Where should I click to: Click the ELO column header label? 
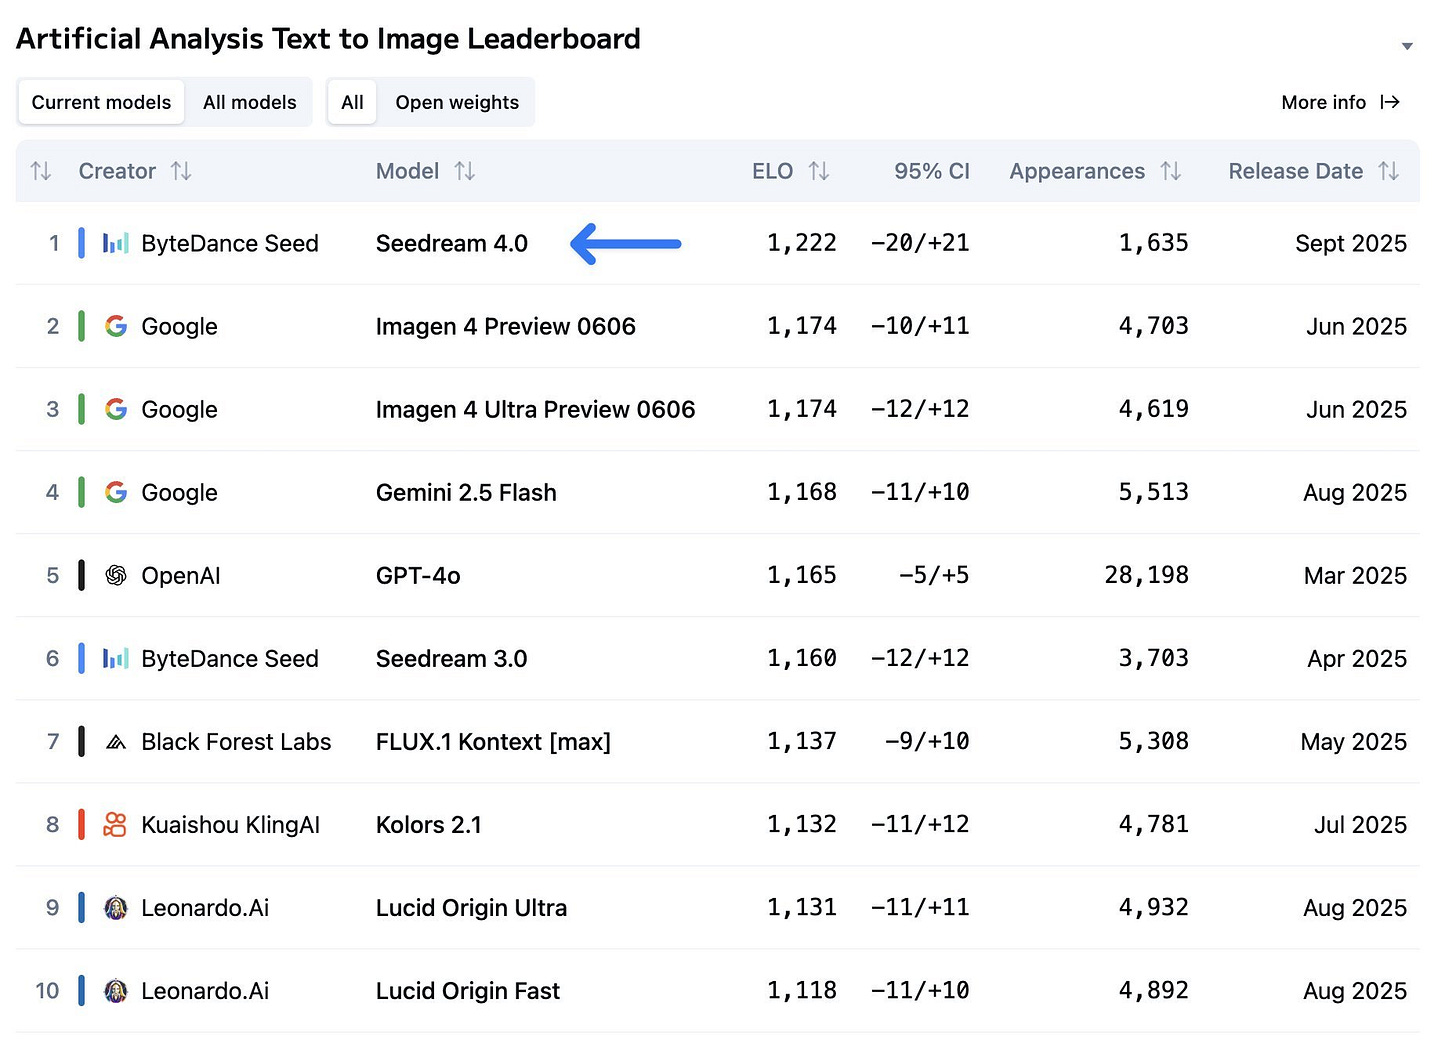[772, 171]
